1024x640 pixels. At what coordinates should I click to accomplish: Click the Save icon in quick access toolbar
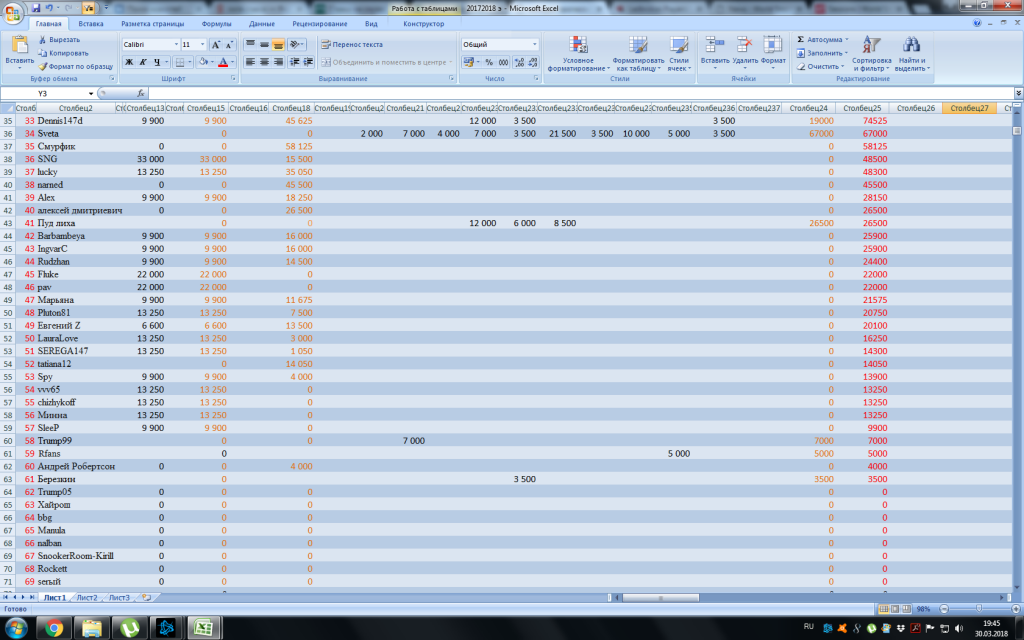[36, 8]
